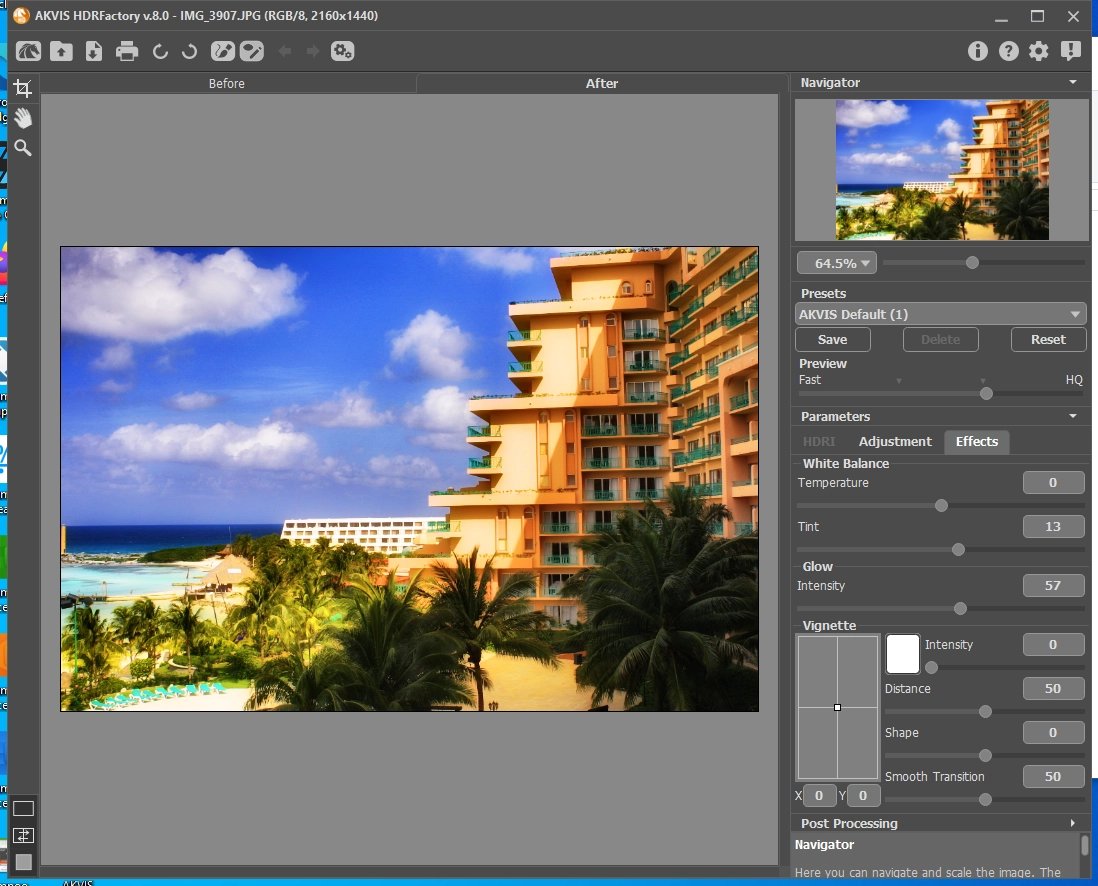This screenshot has width=1098, height=886.
Task: Click the white Vignette color swatch
Action: click(x=902, y=654)
